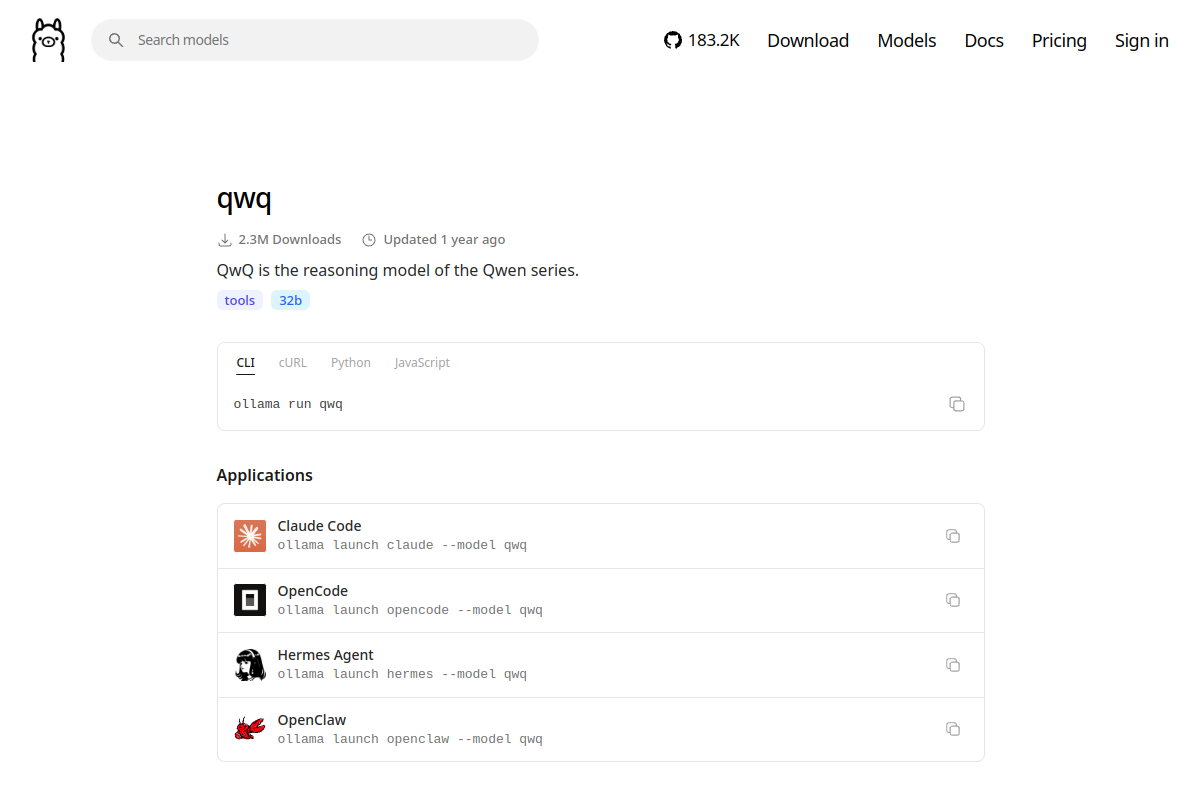Open the Pricing page

[x=1059, y=40]
